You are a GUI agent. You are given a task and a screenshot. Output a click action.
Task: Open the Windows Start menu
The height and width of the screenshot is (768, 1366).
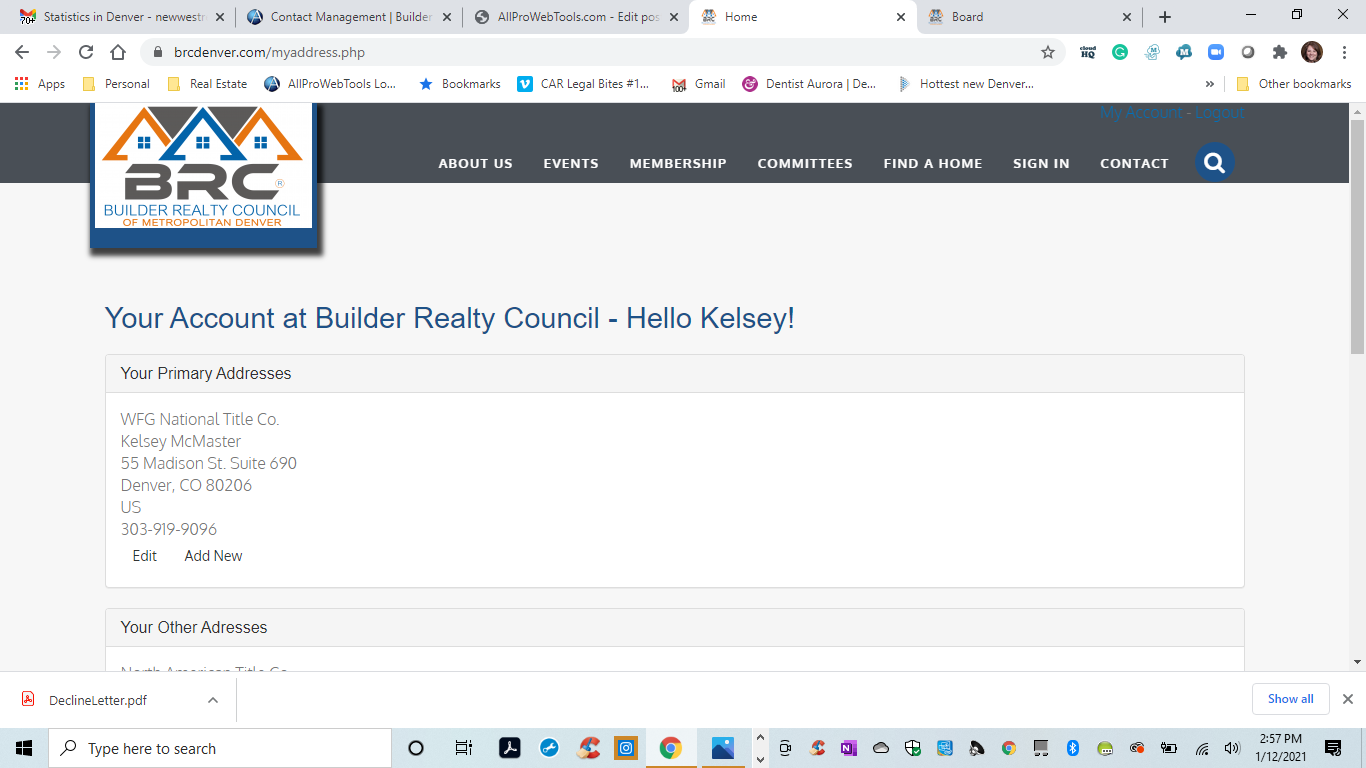(24, 748)
